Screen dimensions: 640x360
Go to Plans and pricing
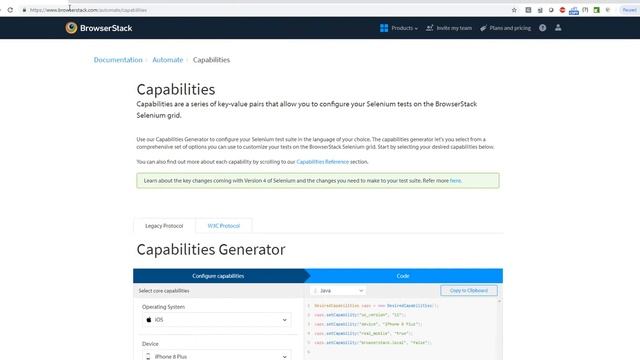point(505,28)
